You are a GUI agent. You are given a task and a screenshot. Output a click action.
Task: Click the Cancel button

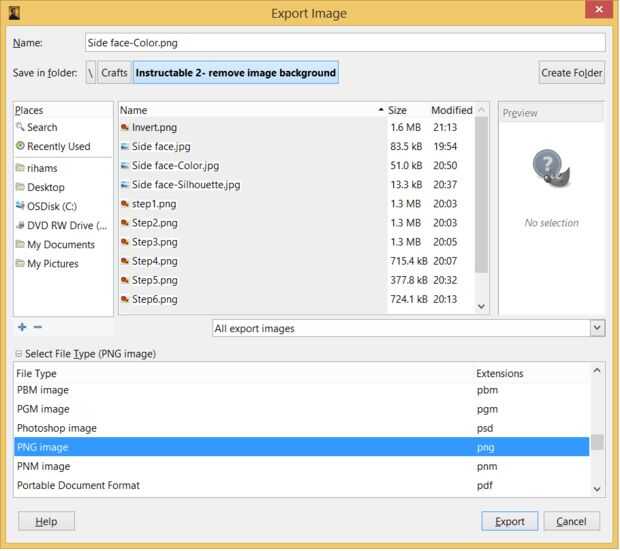(x=571, y=521)
